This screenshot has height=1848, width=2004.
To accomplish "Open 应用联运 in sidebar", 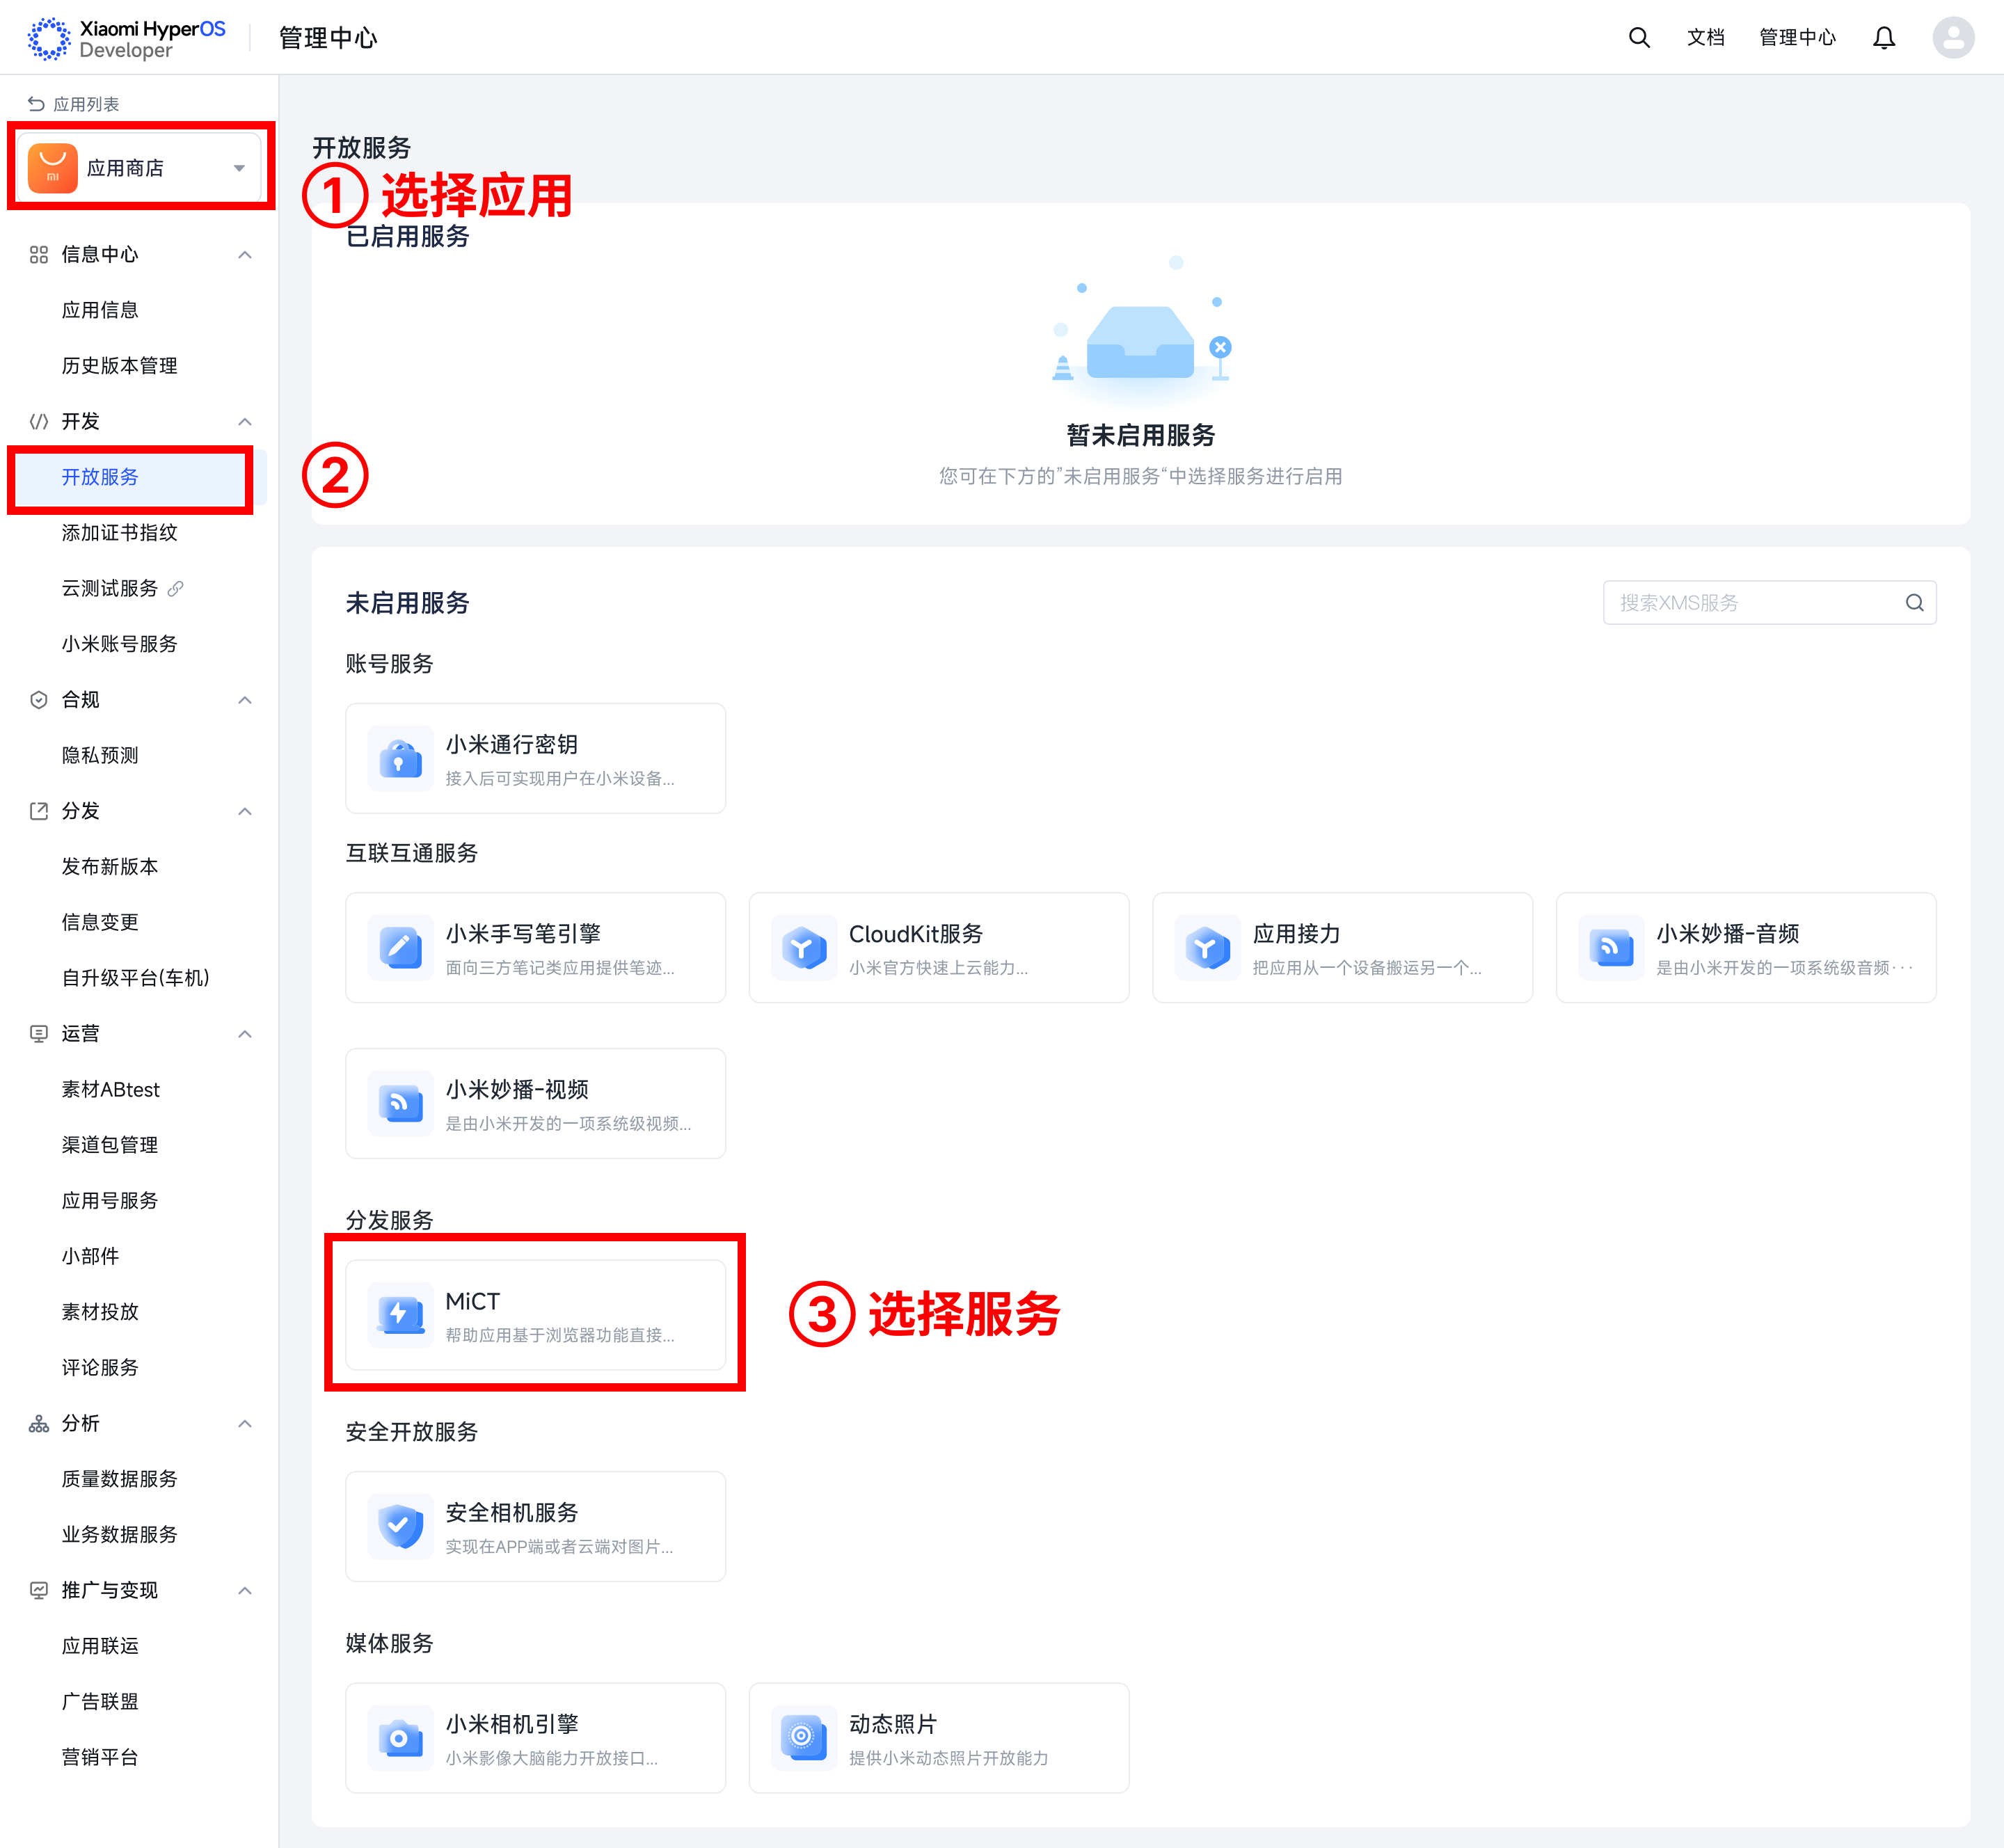I will pos(100,1646).
